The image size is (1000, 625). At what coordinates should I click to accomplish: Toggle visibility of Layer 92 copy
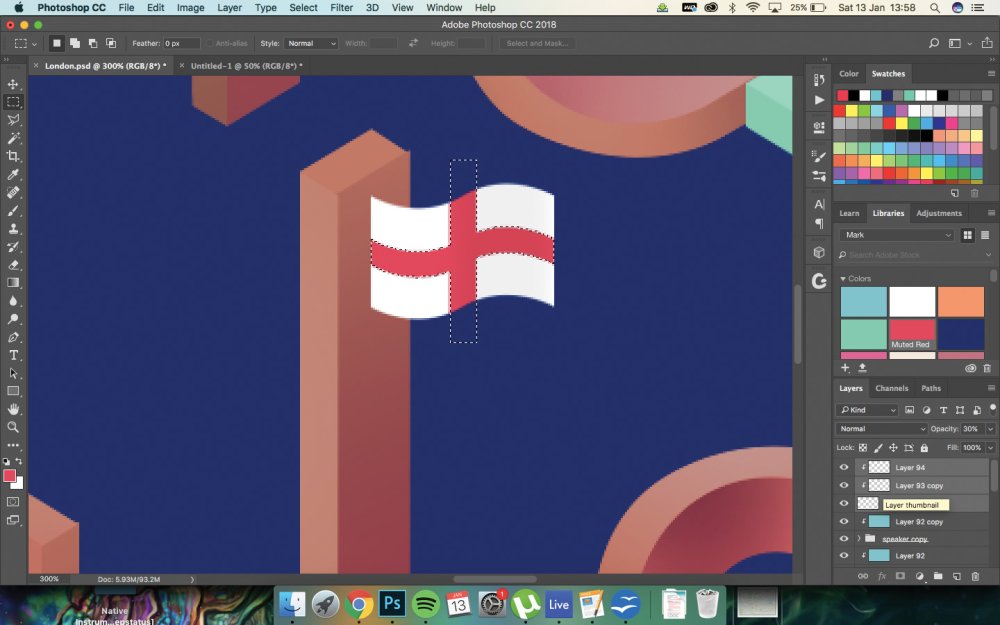click(844, 522)
